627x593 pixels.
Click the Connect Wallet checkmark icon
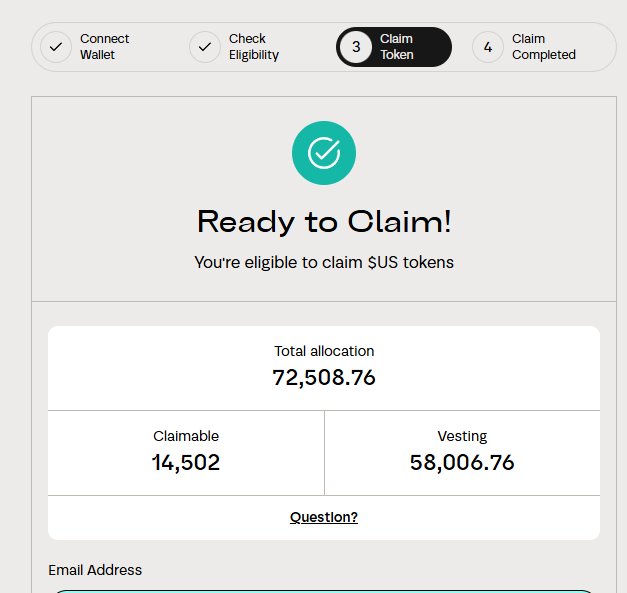pyautogui.click(x=56, y=47)
